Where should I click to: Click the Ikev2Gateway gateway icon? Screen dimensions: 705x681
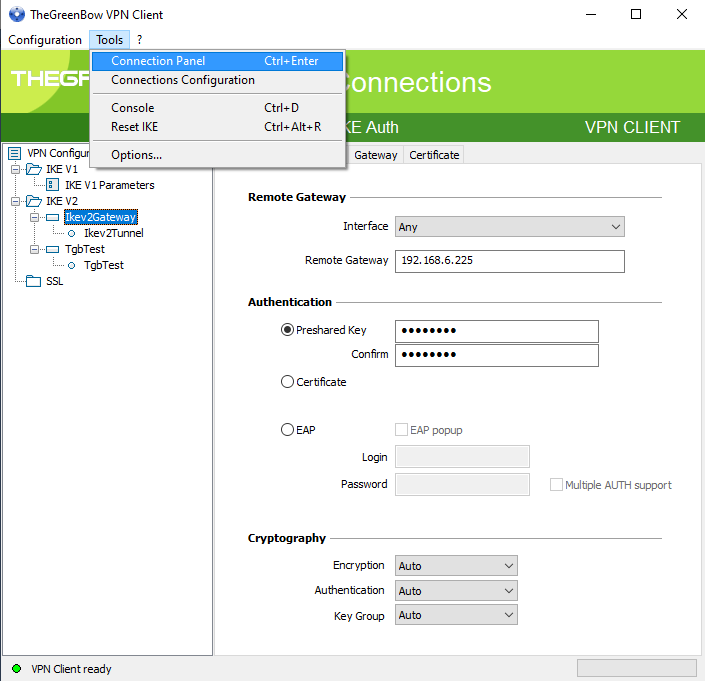point(53,218)
